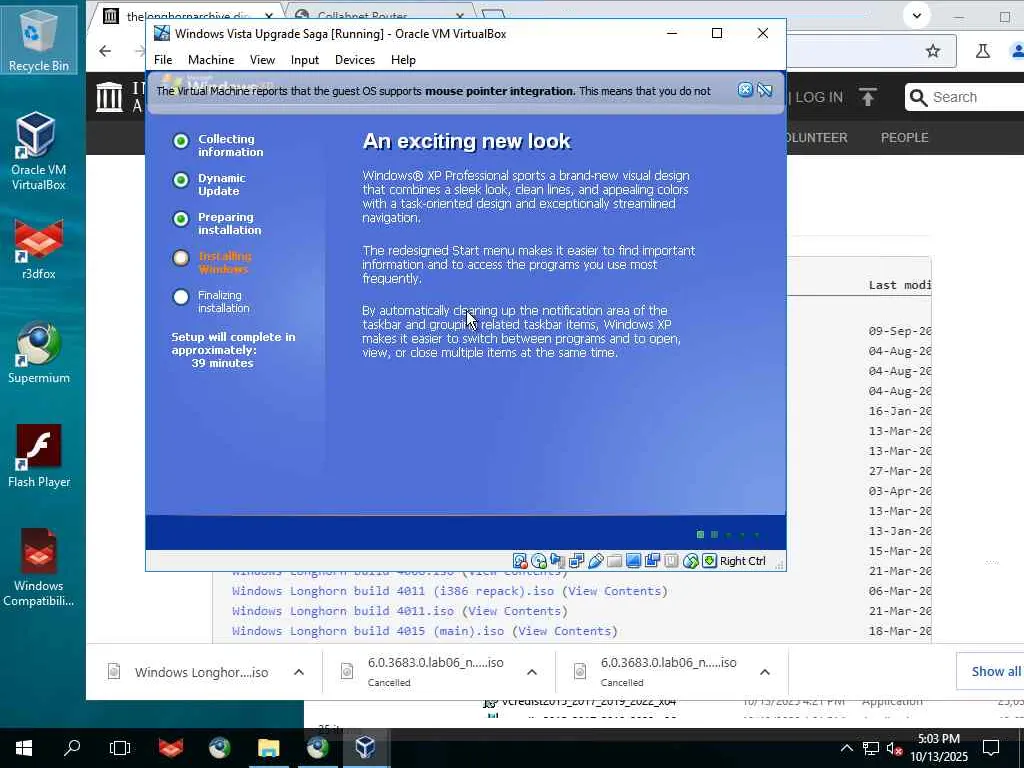Image resolution: width=1024 pixels, height=768 pixels.
Task: Click the hard disk activity indicator in VirtualBox
Action: pos(520,561)
